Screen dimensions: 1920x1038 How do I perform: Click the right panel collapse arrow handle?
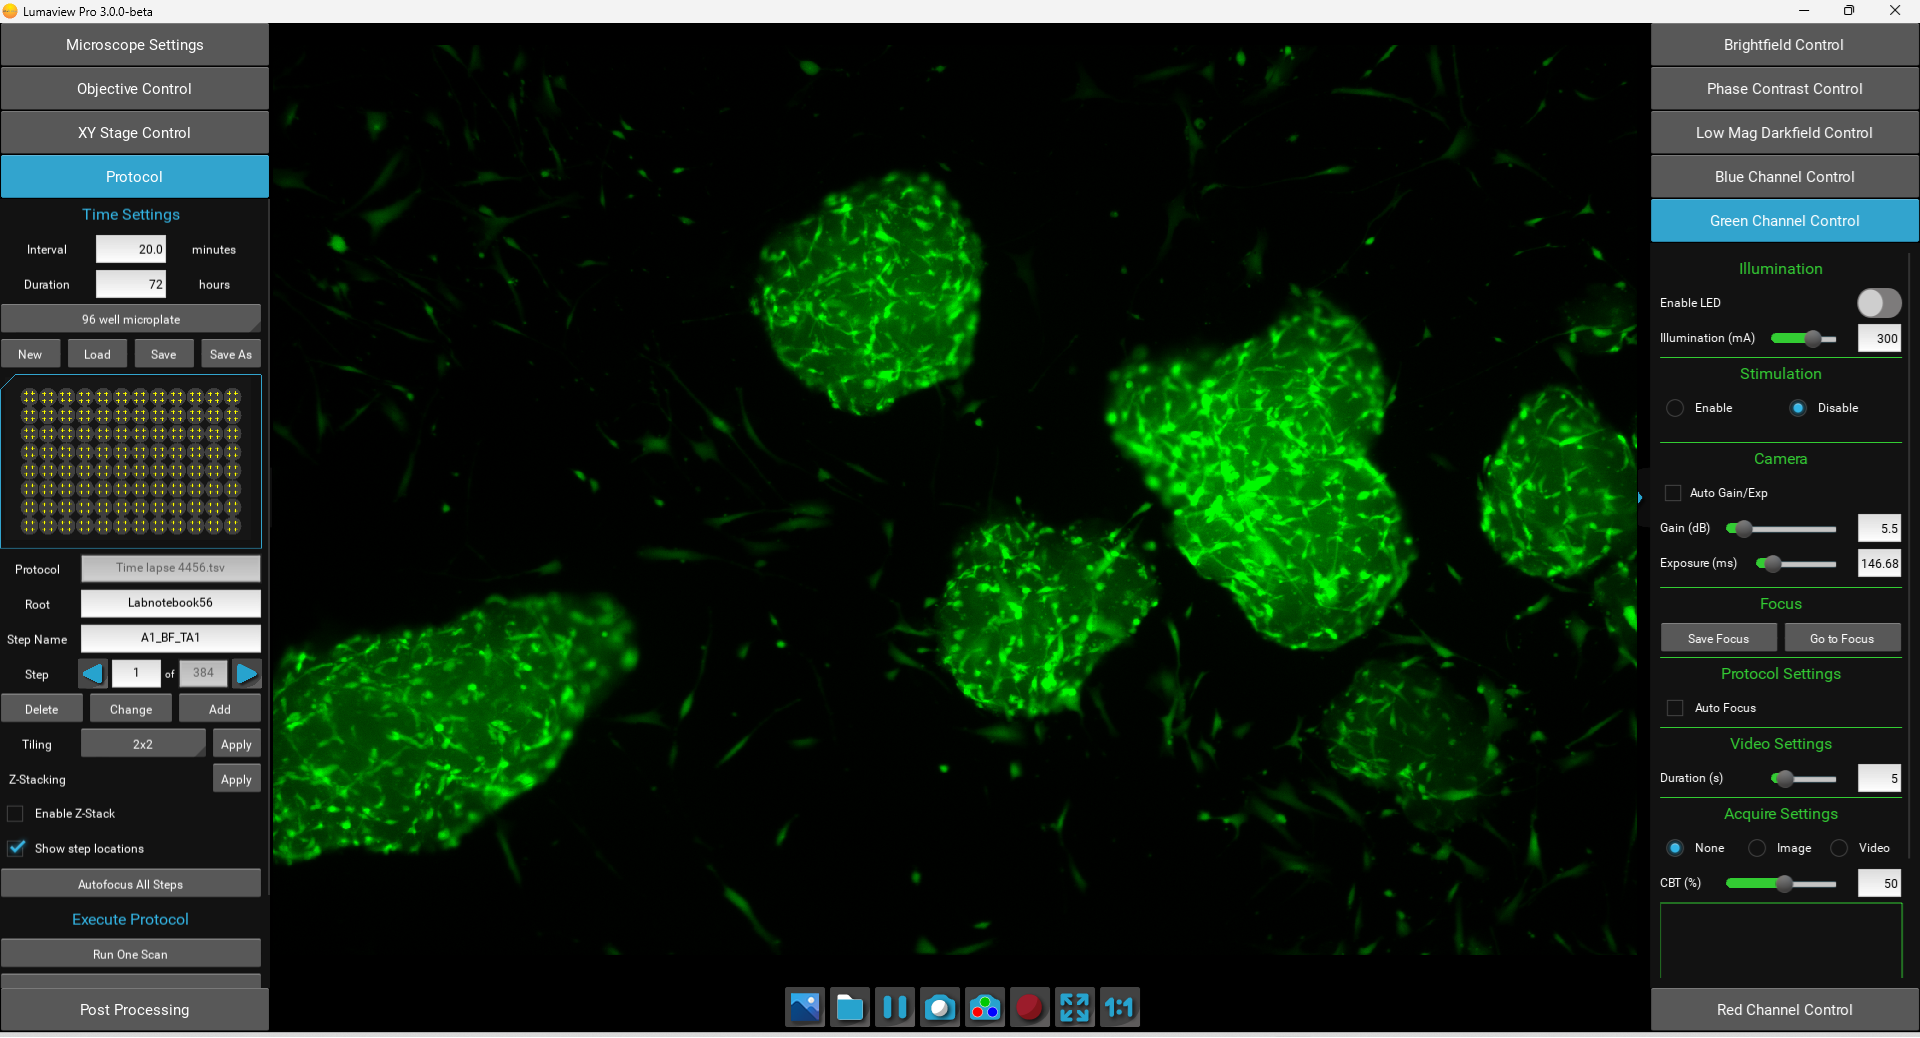(1641, 497)
